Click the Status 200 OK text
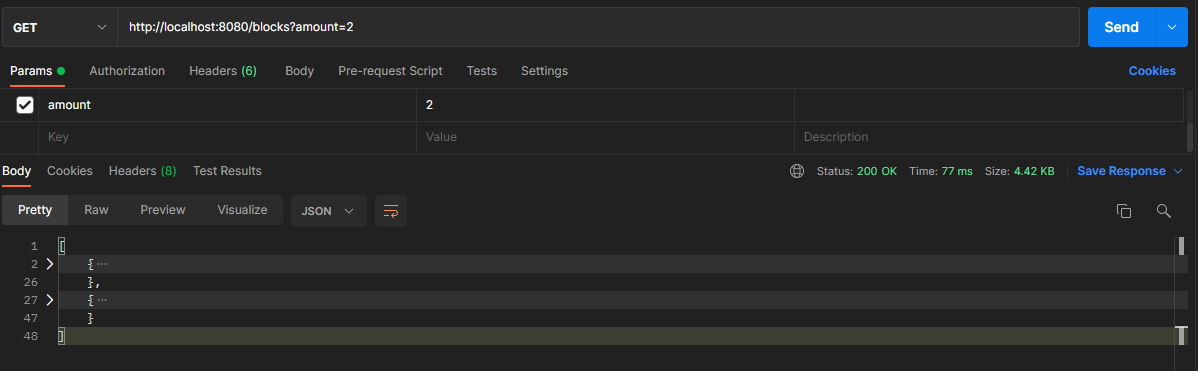 [857, 171]
